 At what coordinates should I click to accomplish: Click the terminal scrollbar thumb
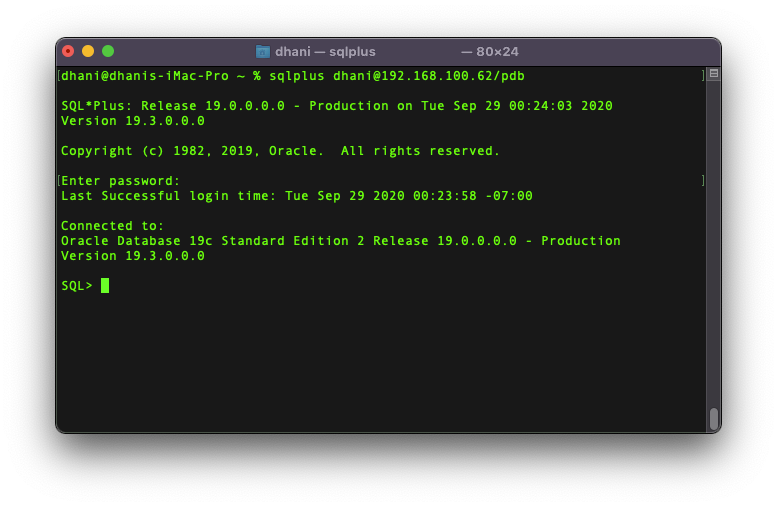coord(714,419)
